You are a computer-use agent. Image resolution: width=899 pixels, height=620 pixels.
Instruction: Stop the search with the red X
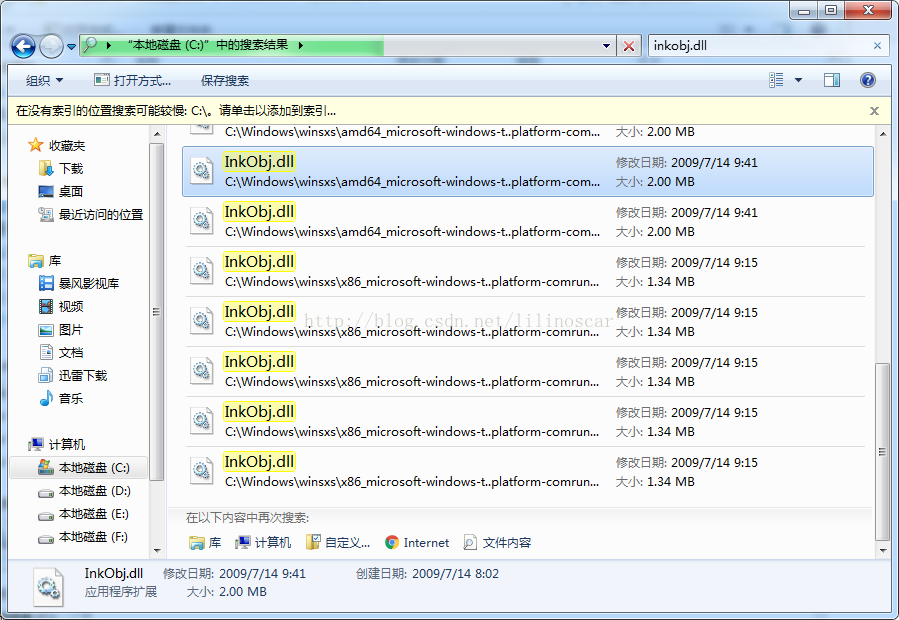pyautogui.click(x=629, y=46)
